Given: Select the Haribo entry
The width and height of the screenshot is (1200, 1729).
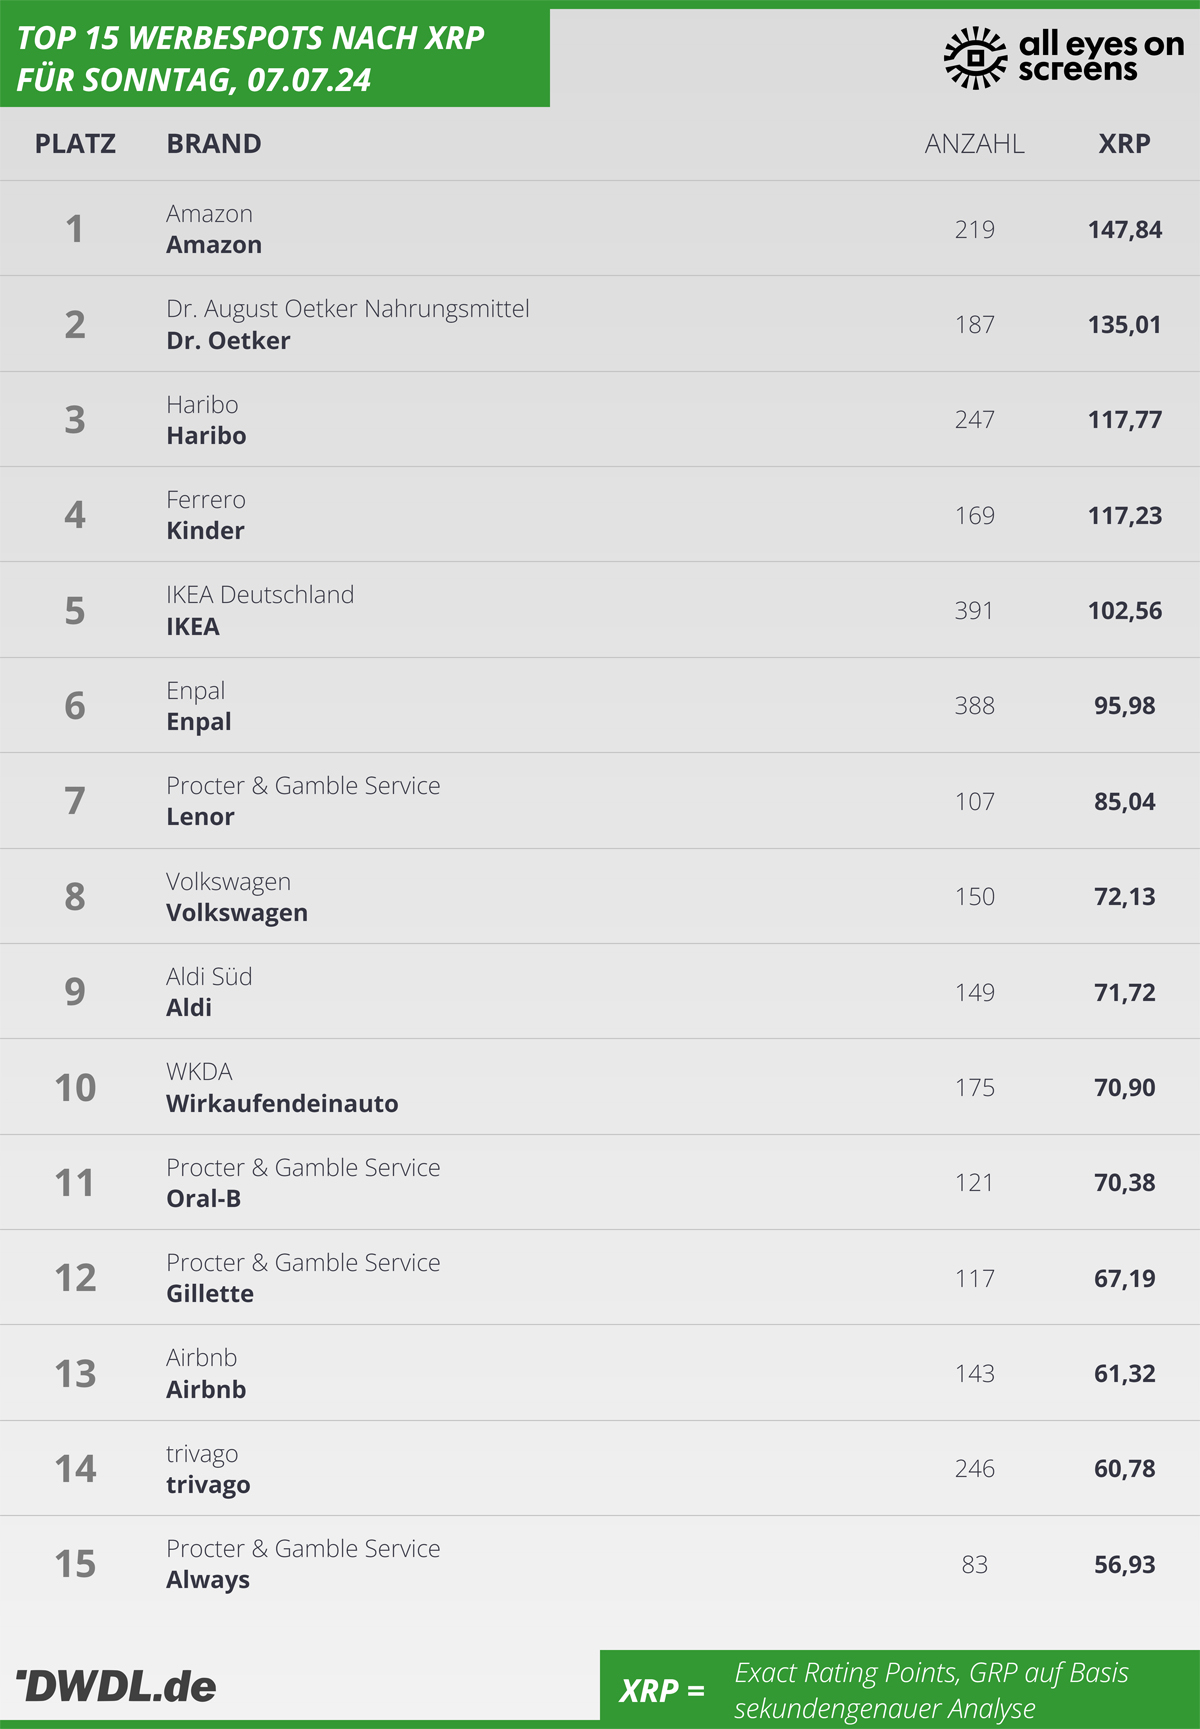Looking at the screenshot, I should (600, 419).
